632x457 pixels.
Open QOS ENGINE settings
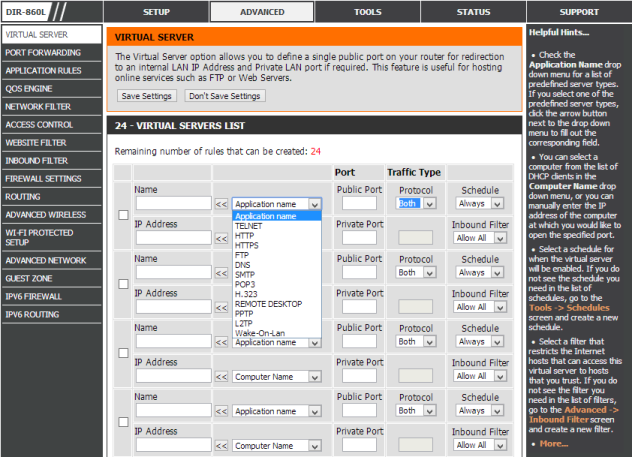52,89
